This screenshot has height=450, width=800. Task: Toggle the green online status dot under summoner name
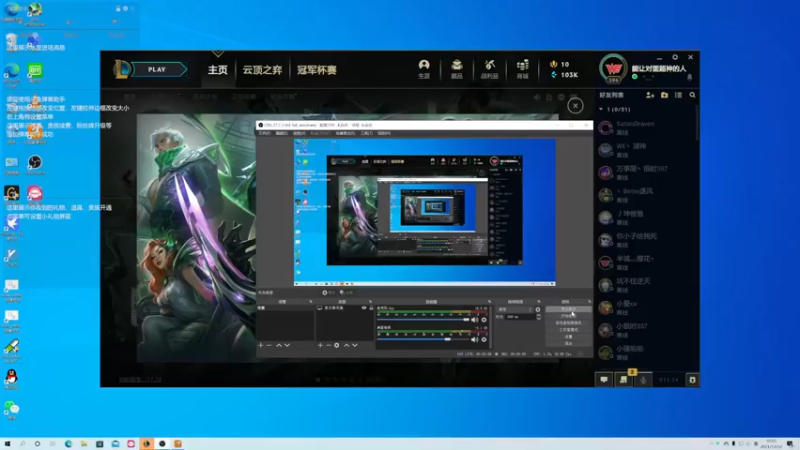(x=635, y=77)
